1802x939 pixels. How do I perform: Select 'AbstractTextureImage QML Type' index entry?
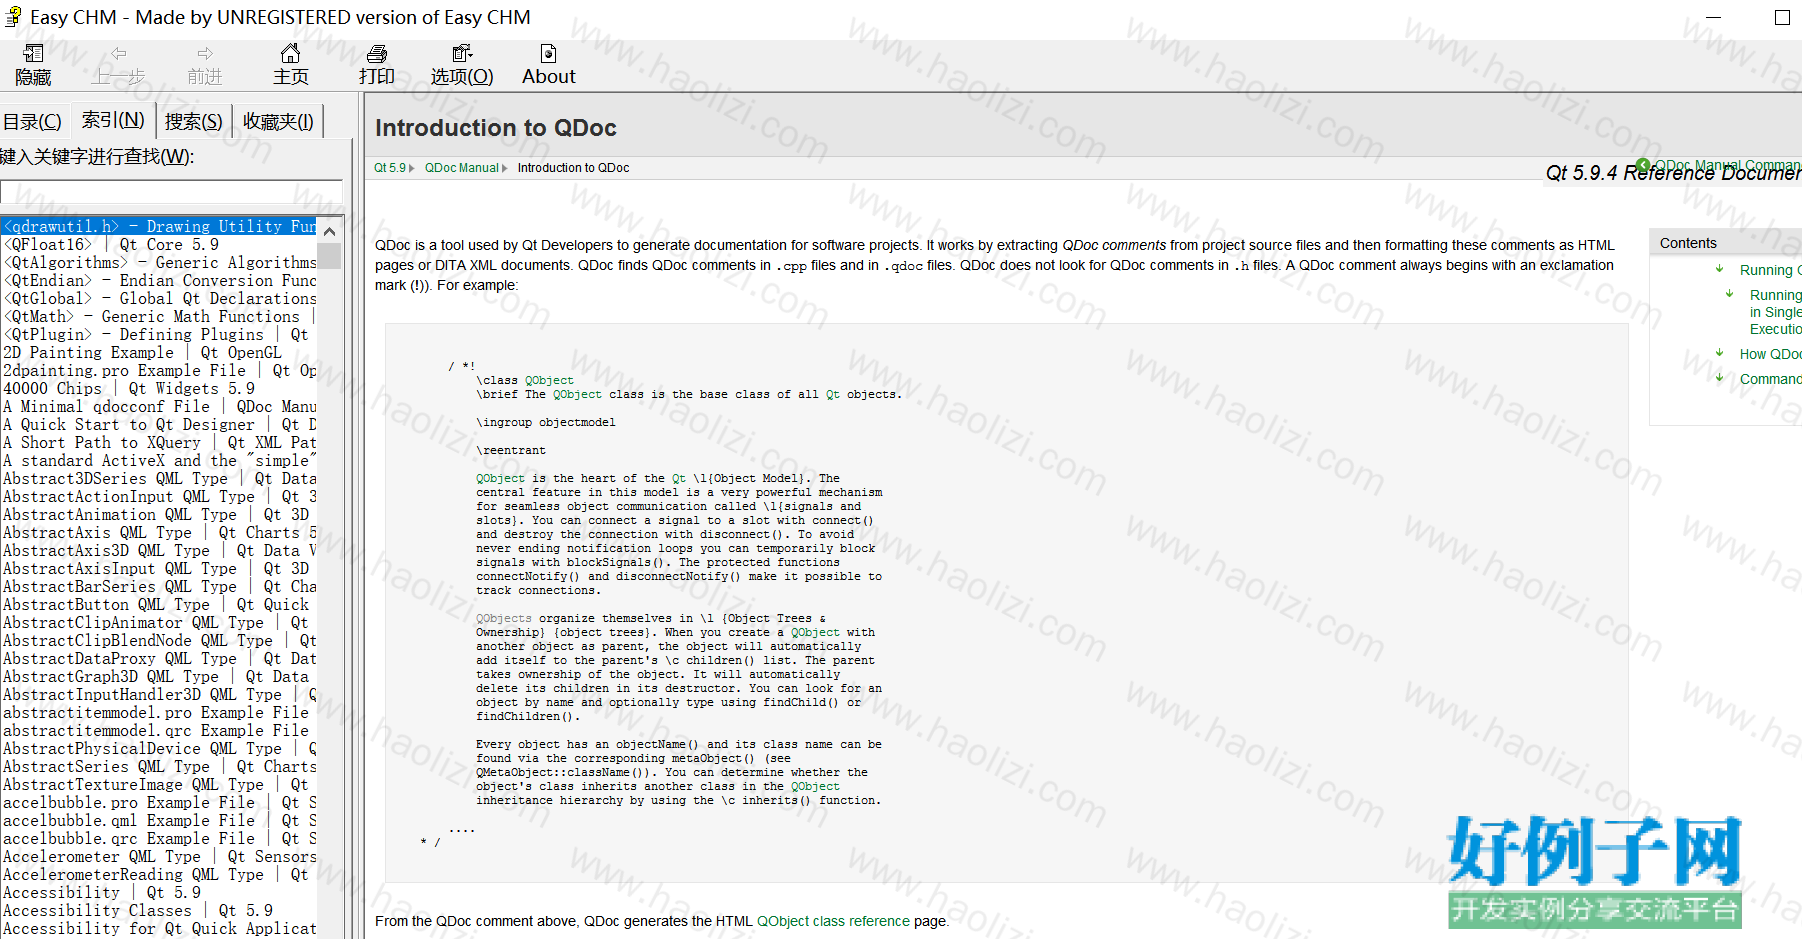coord(159,785)
